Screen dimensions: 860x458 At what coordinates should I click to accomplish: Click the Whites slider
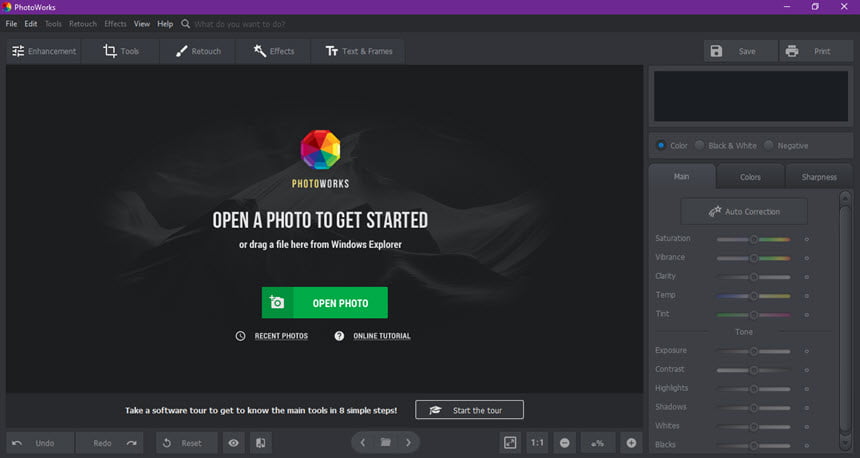(x=754, y=427)
